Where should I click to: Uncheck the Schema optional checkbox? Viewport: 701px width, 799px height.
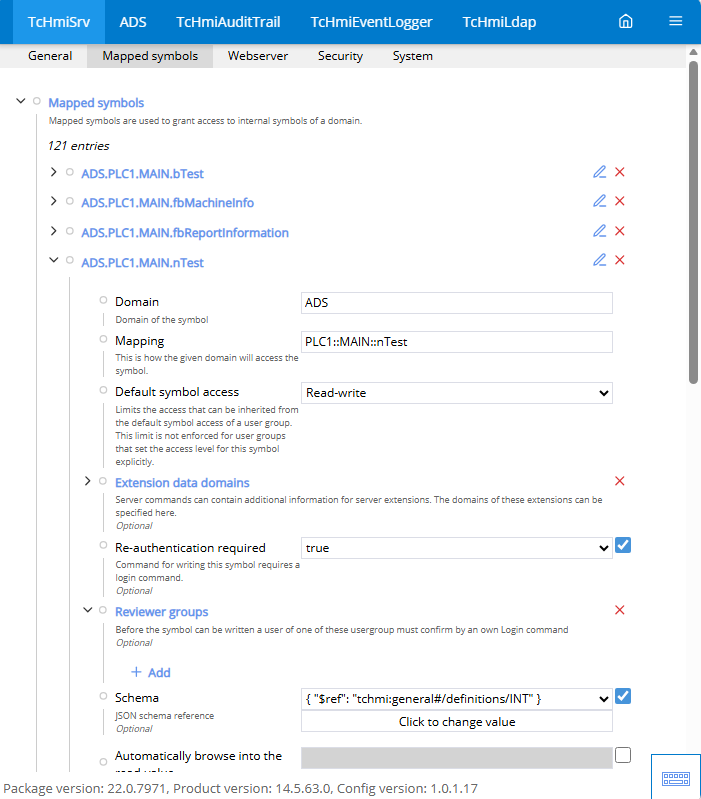point(623,696)
